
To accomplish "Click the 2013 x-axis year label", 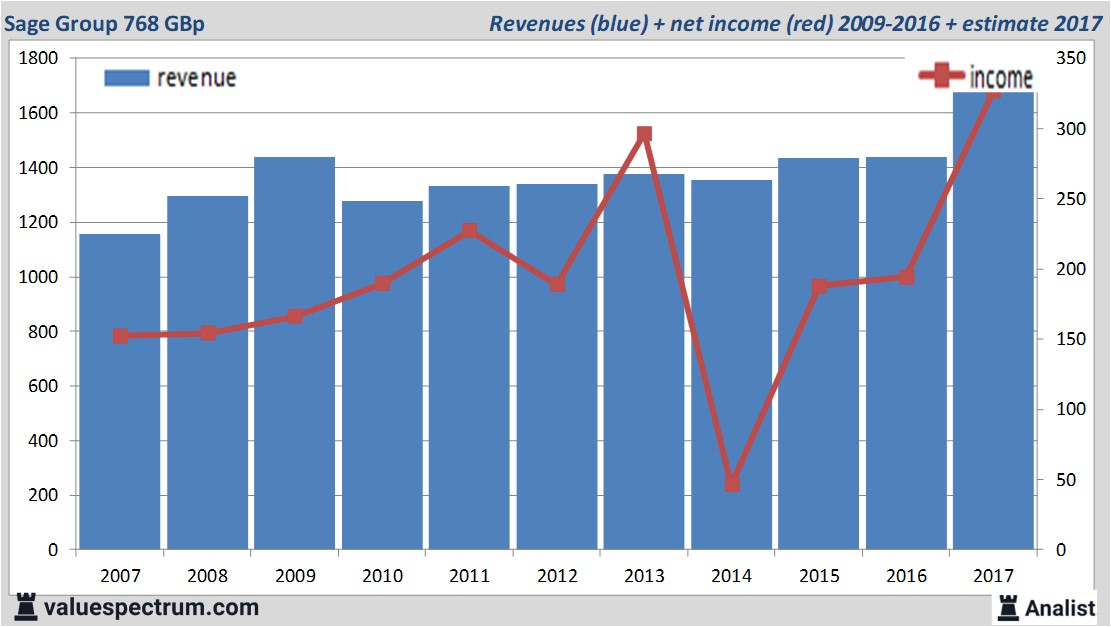I will (x=645, y=575).
